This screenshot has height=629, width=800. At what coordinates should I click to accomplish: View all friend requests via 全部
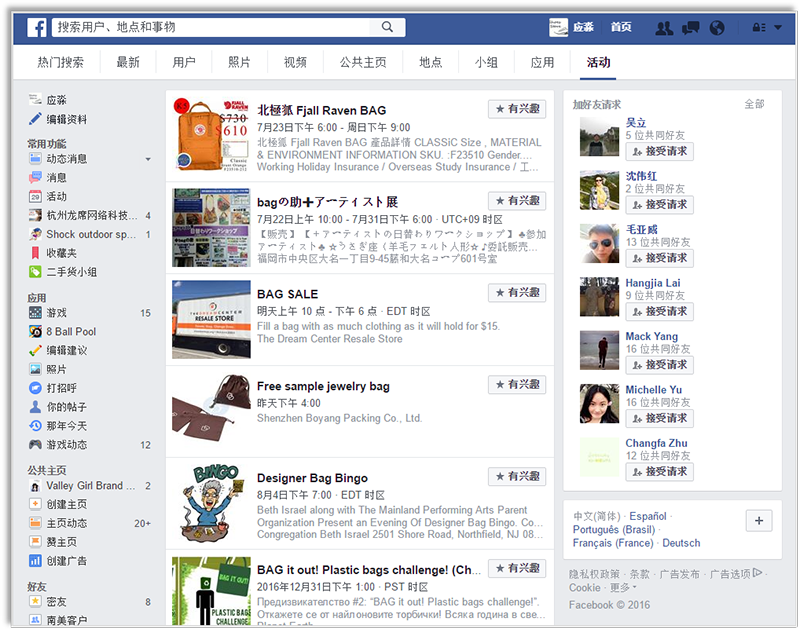[x=754, y=105]
